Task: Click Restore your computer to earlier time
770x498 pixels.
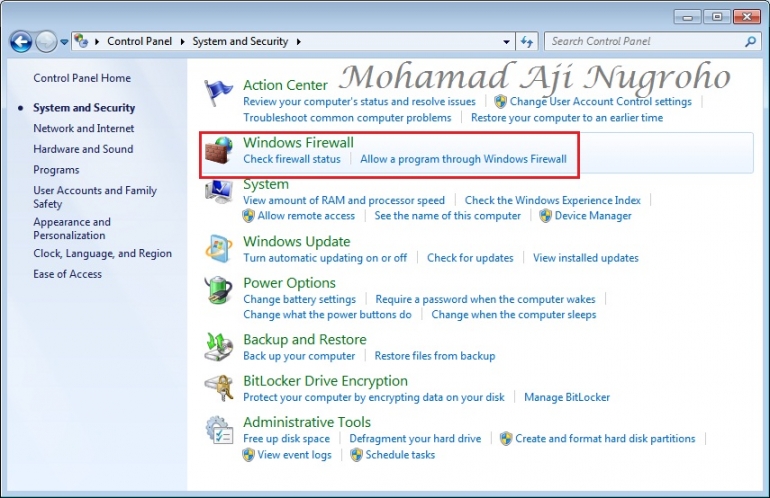Action: click(x=567, y=118)
